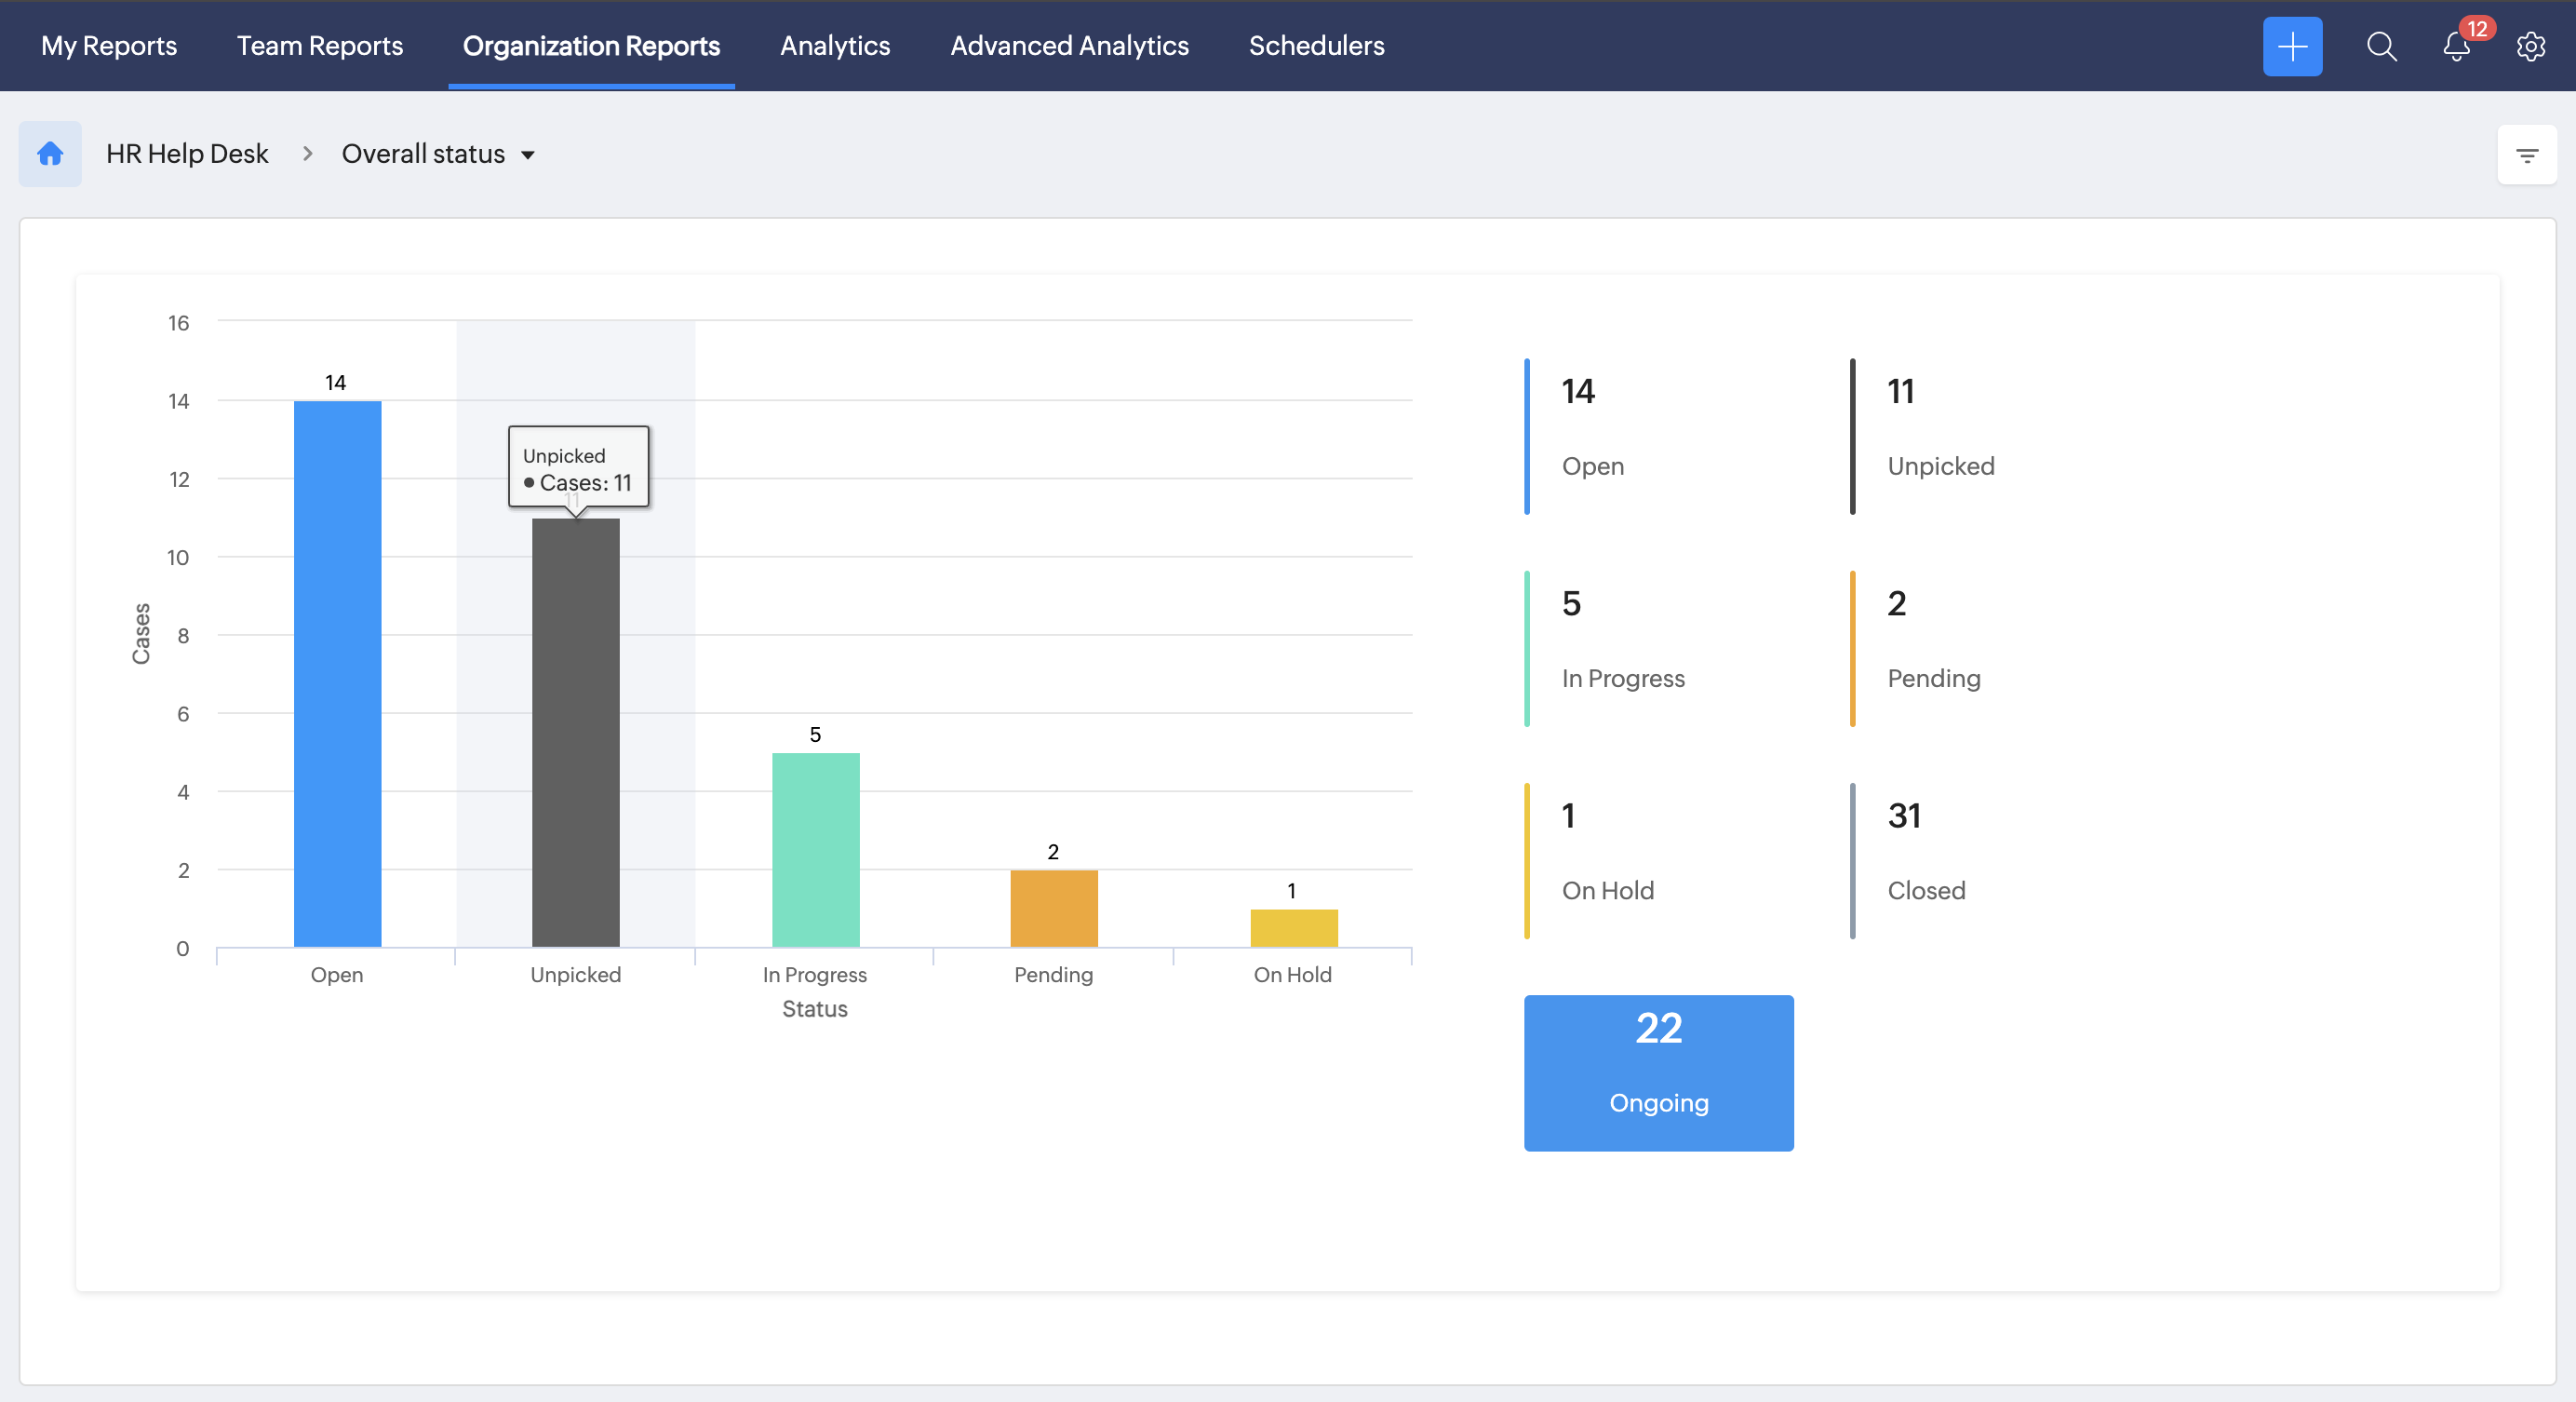Screen dimensions: 2576x1402
Task: Open notifications bell with 12 badge
Action: [x=2456, y=46]
